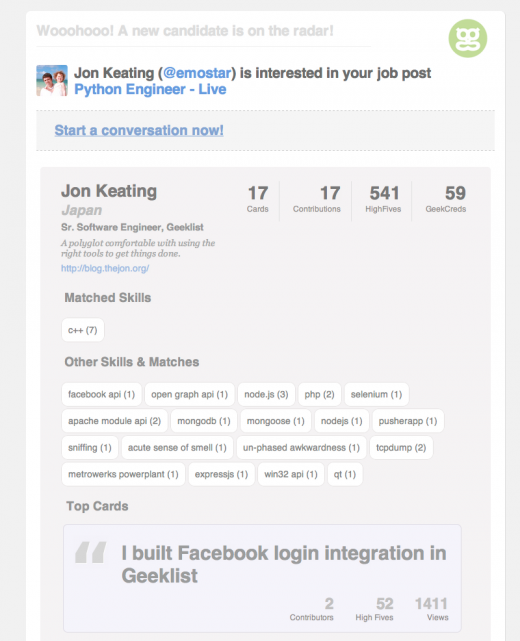Select the qt (1) skill tag
The height and width of the screenshot is (641, 520).
coord(345,474)
